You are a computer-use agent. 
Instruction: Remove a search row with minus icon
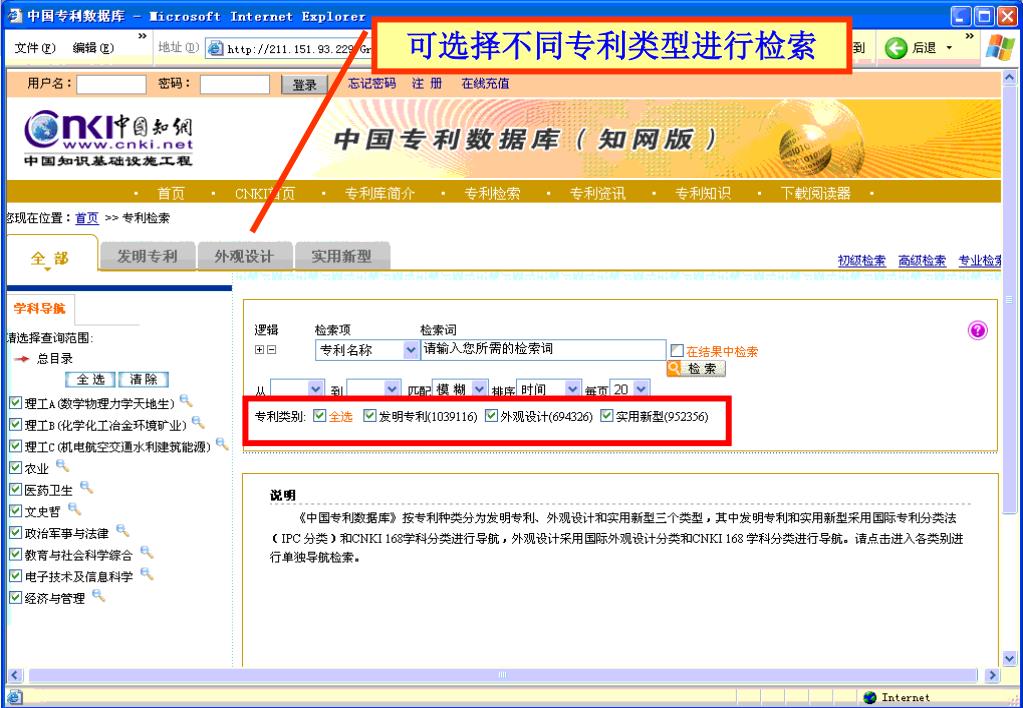[271, 350]
